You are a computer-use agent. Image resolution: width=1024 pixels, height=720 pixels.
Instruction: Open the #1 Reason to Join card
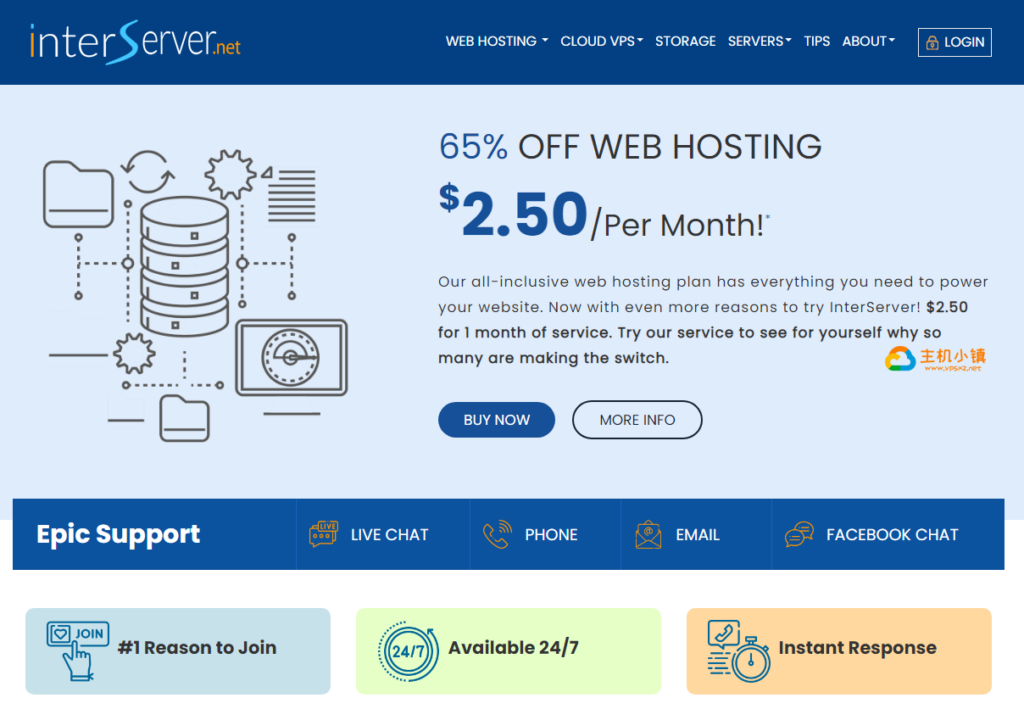coord(178,651)
